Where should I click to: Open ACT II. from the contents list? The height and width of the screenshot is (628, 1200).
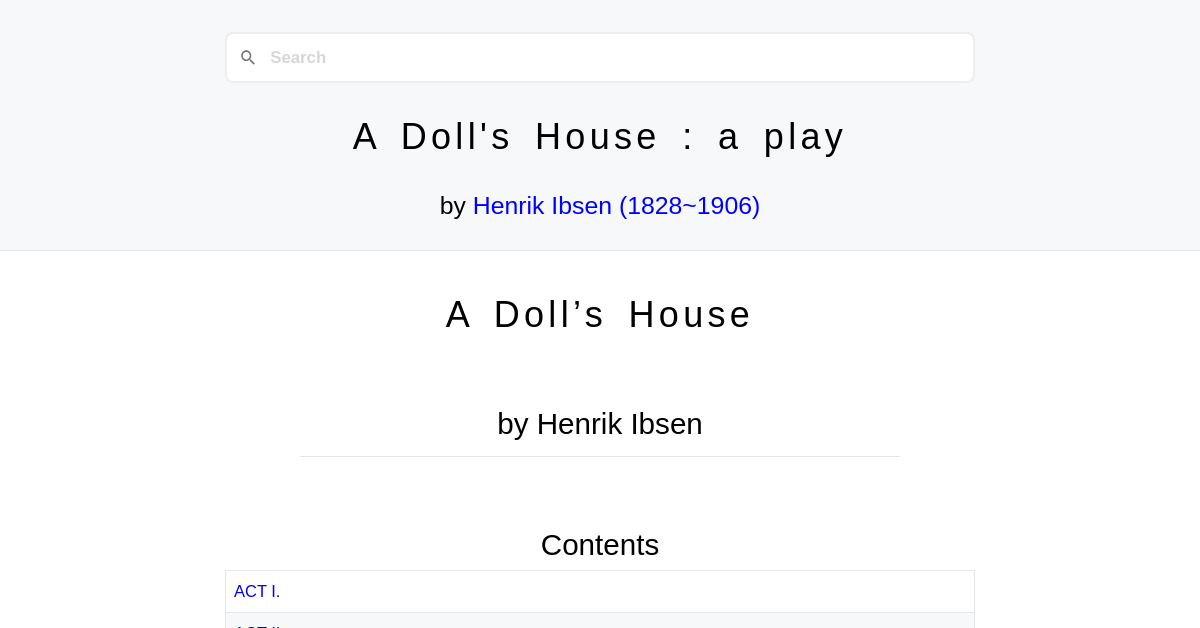pos(258,625)
